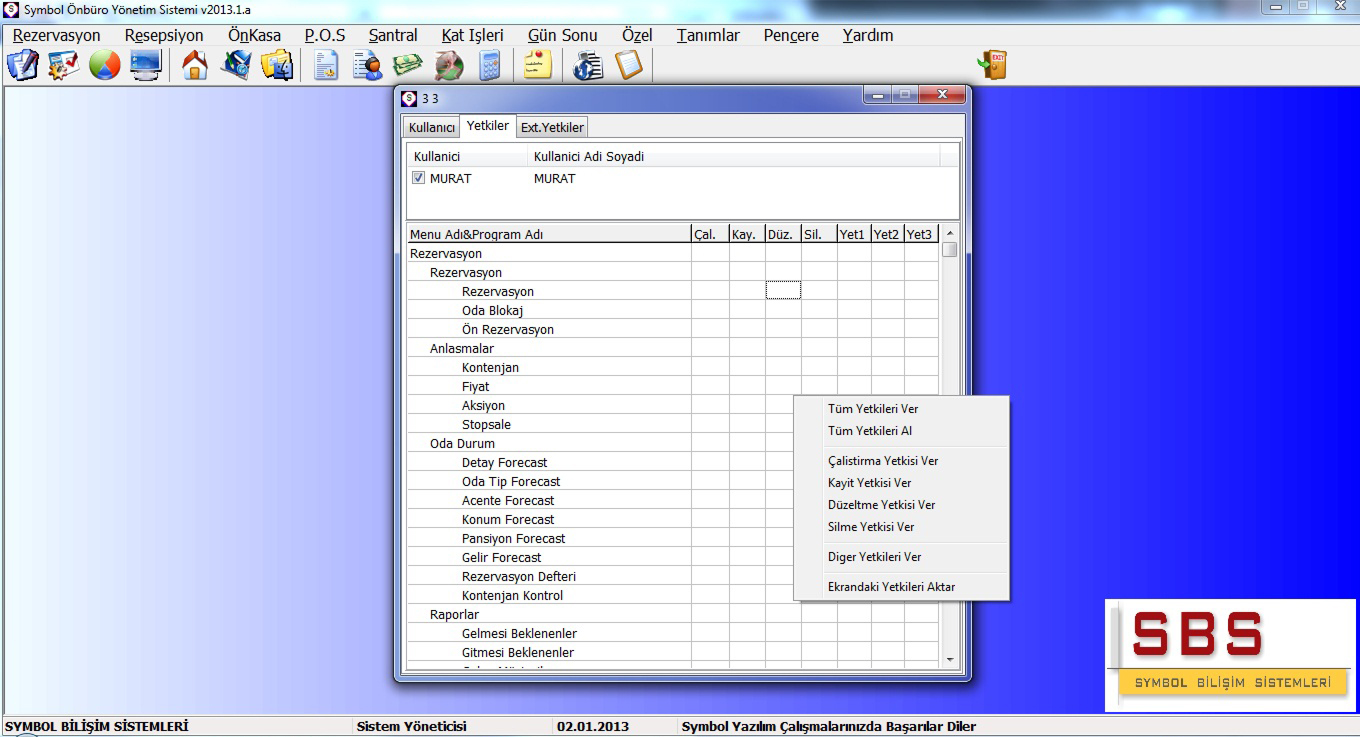Select the Acente Forecast row

(x=672, y=501)
